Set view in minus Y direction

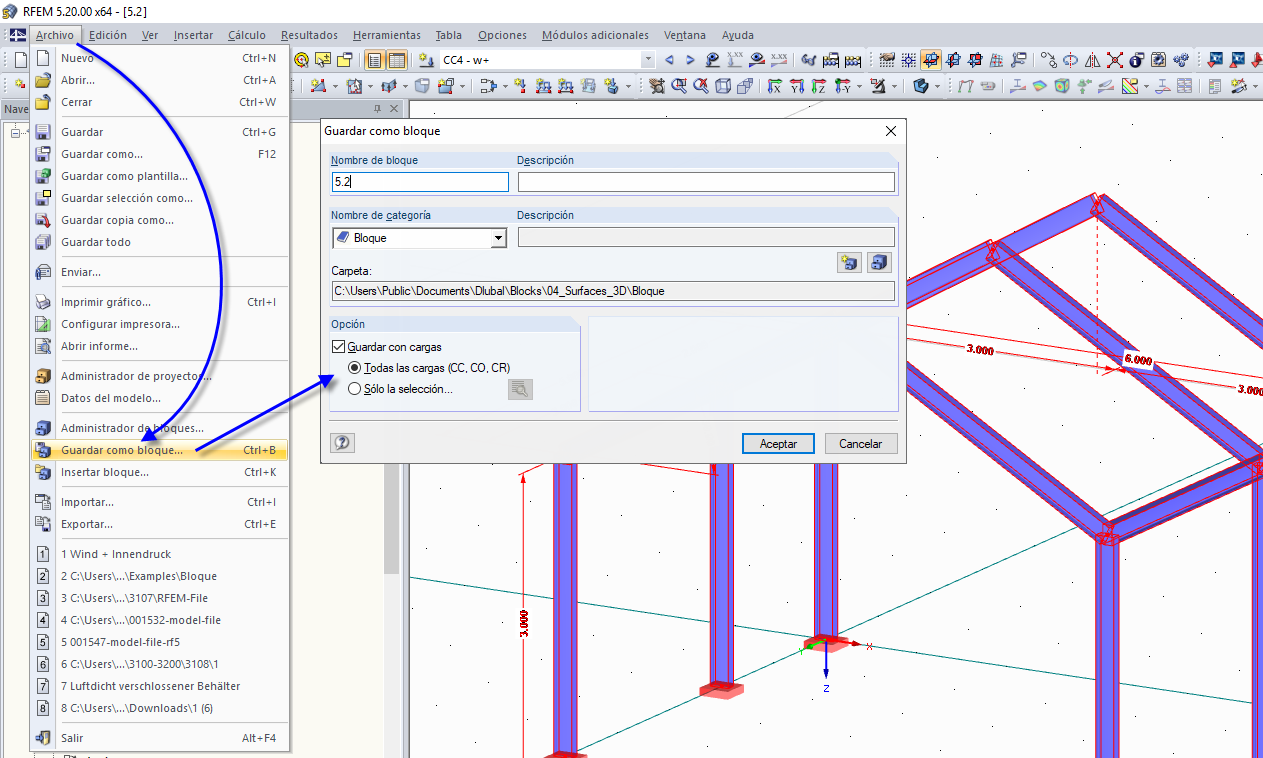pyautogui.click(x=842, y=86)
